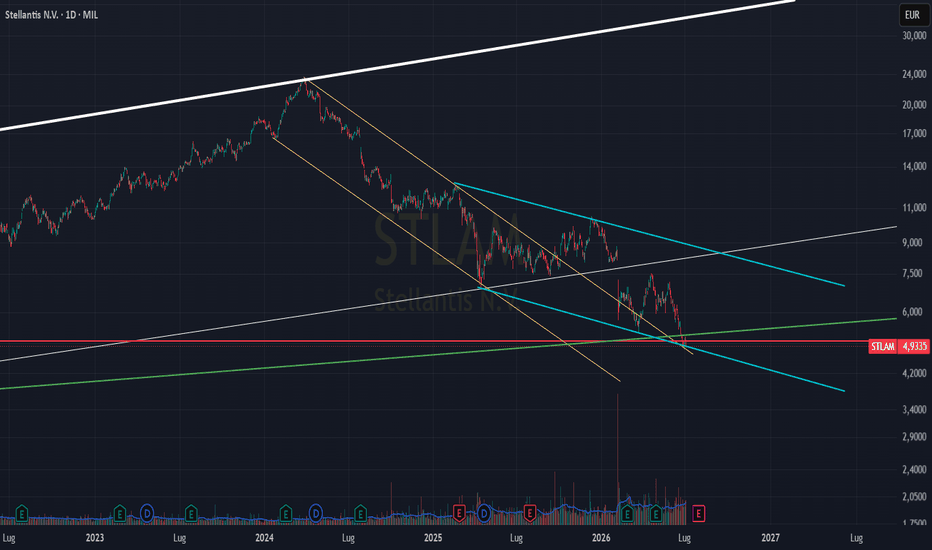Open the green earnings marker just after 2023

pos(119,513)
